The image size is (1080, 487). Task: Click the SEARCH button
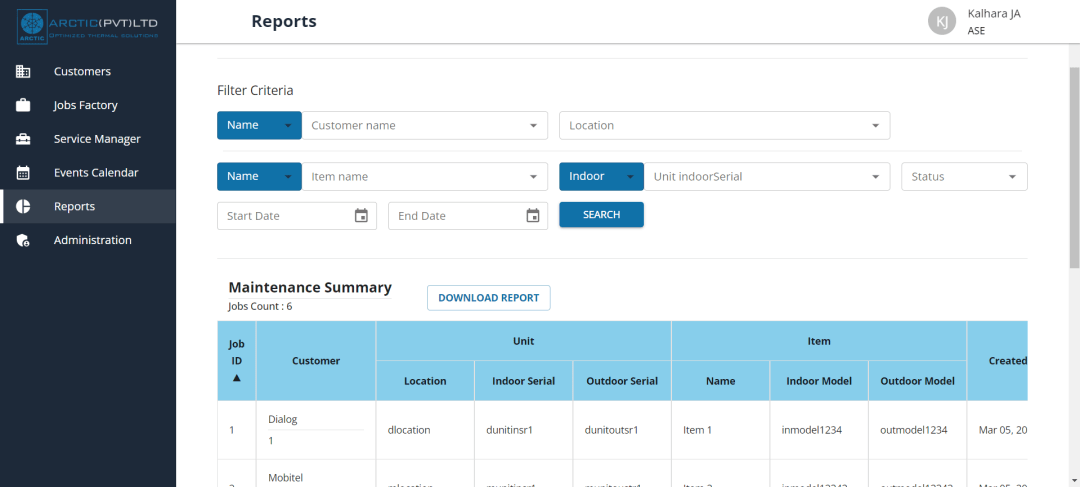[601, 214]
